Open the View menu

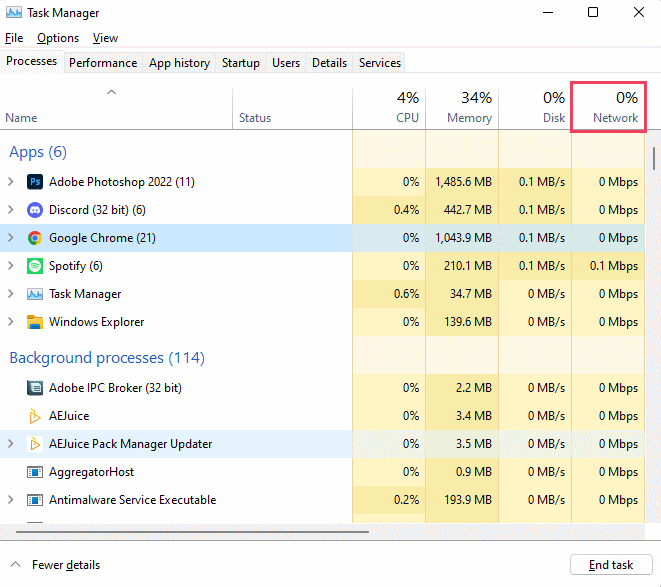(105, 38)
